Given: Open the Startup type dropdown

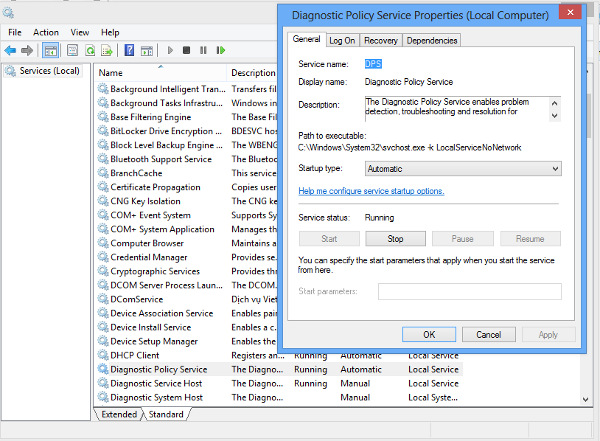Looking at the screenshot, I should click(x=463, y=169).
